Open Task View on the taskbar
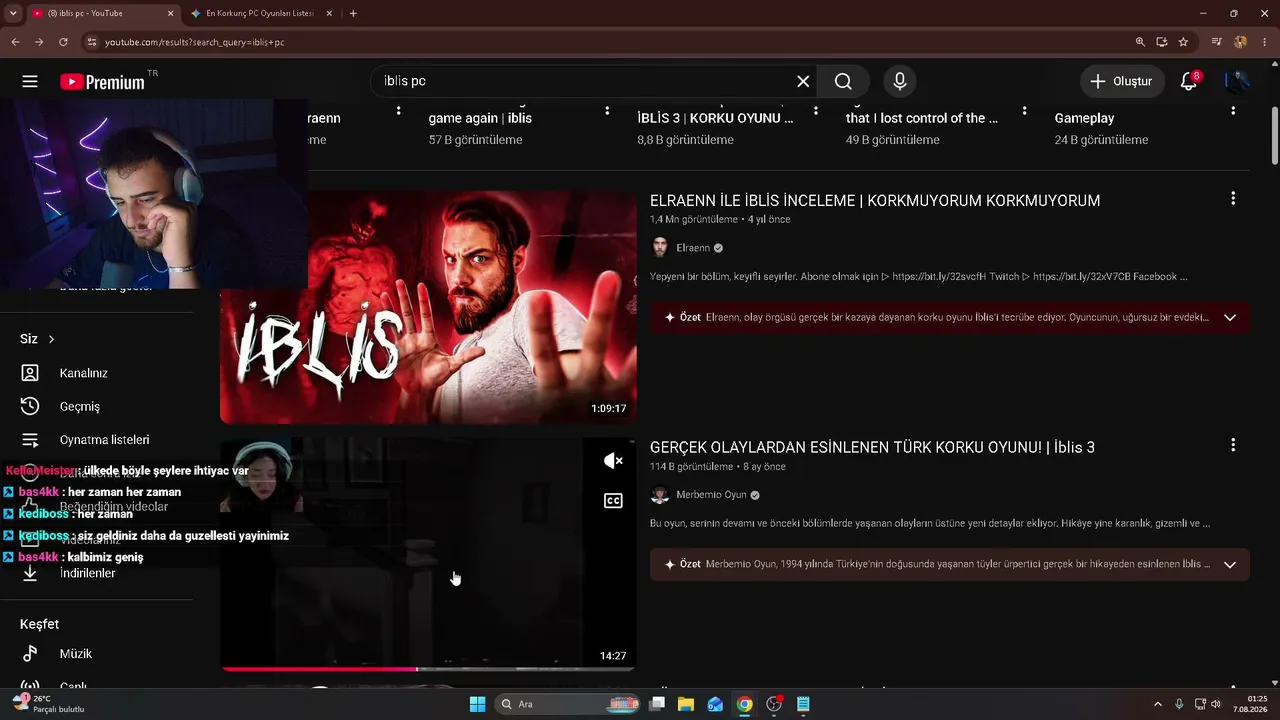1280x720 pixels. tap(657, 704)
